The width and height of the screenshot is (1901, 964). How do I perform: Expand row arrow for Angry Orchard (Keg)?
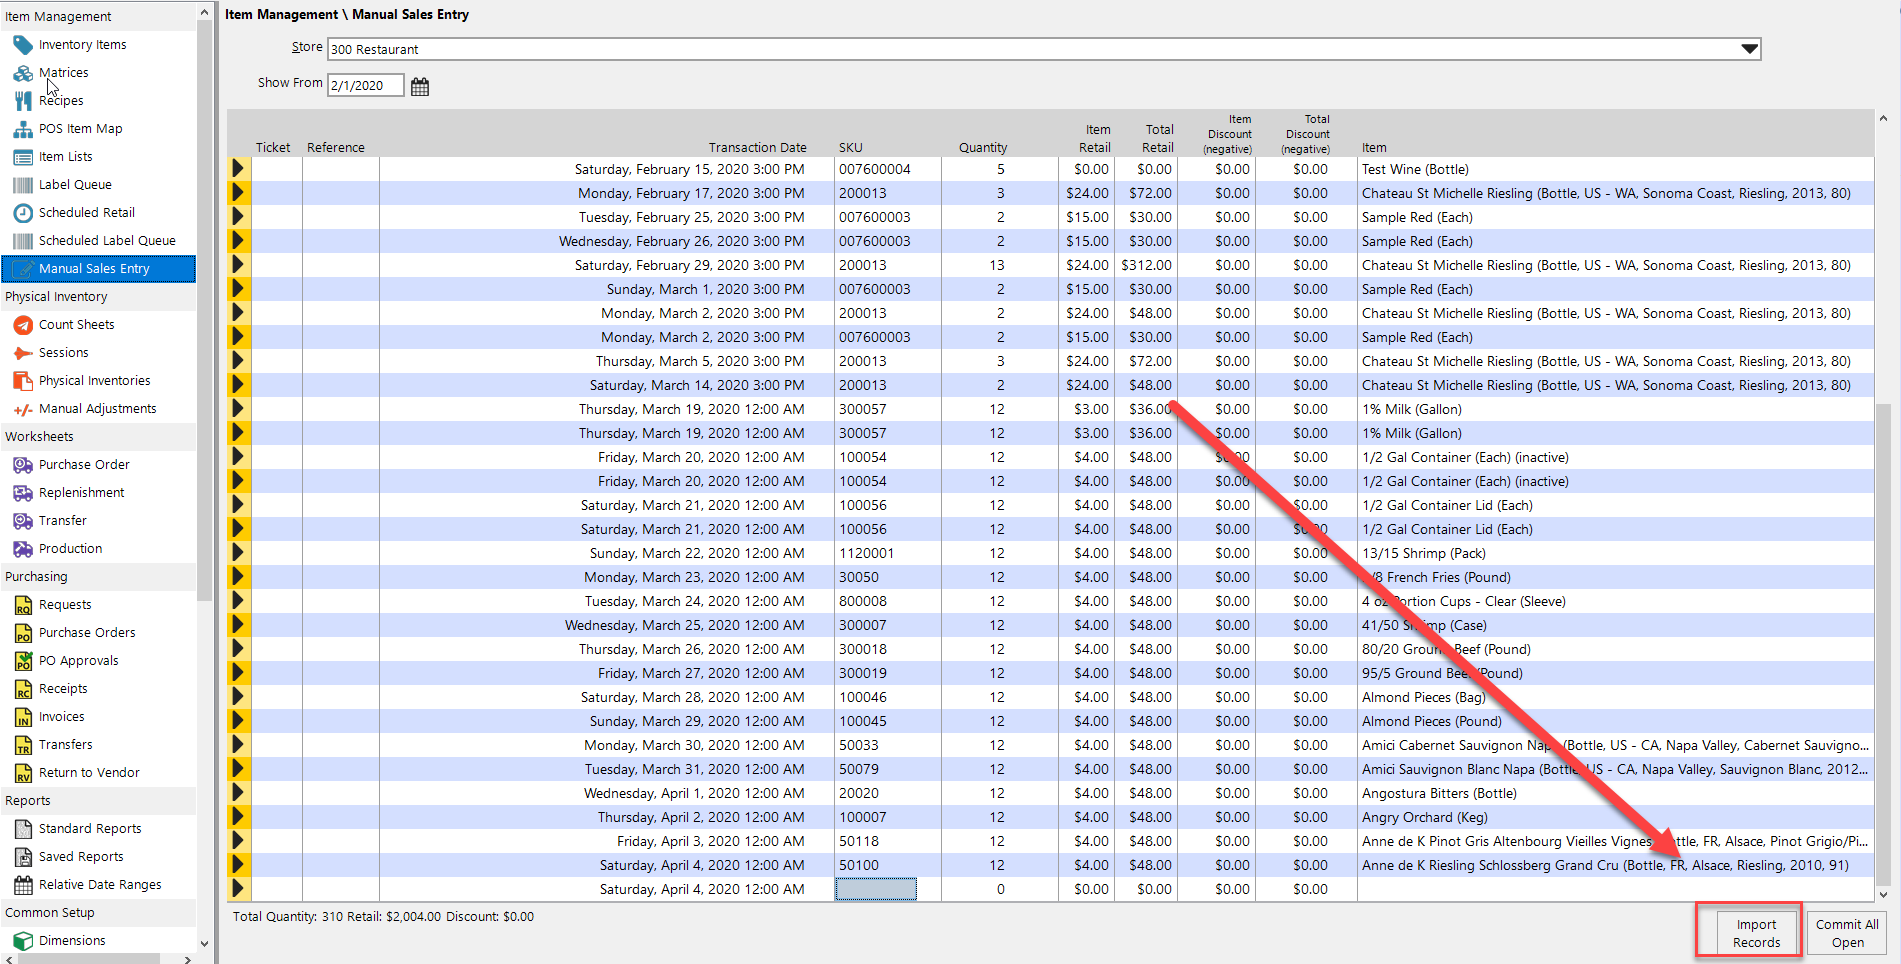pos(239,817)
